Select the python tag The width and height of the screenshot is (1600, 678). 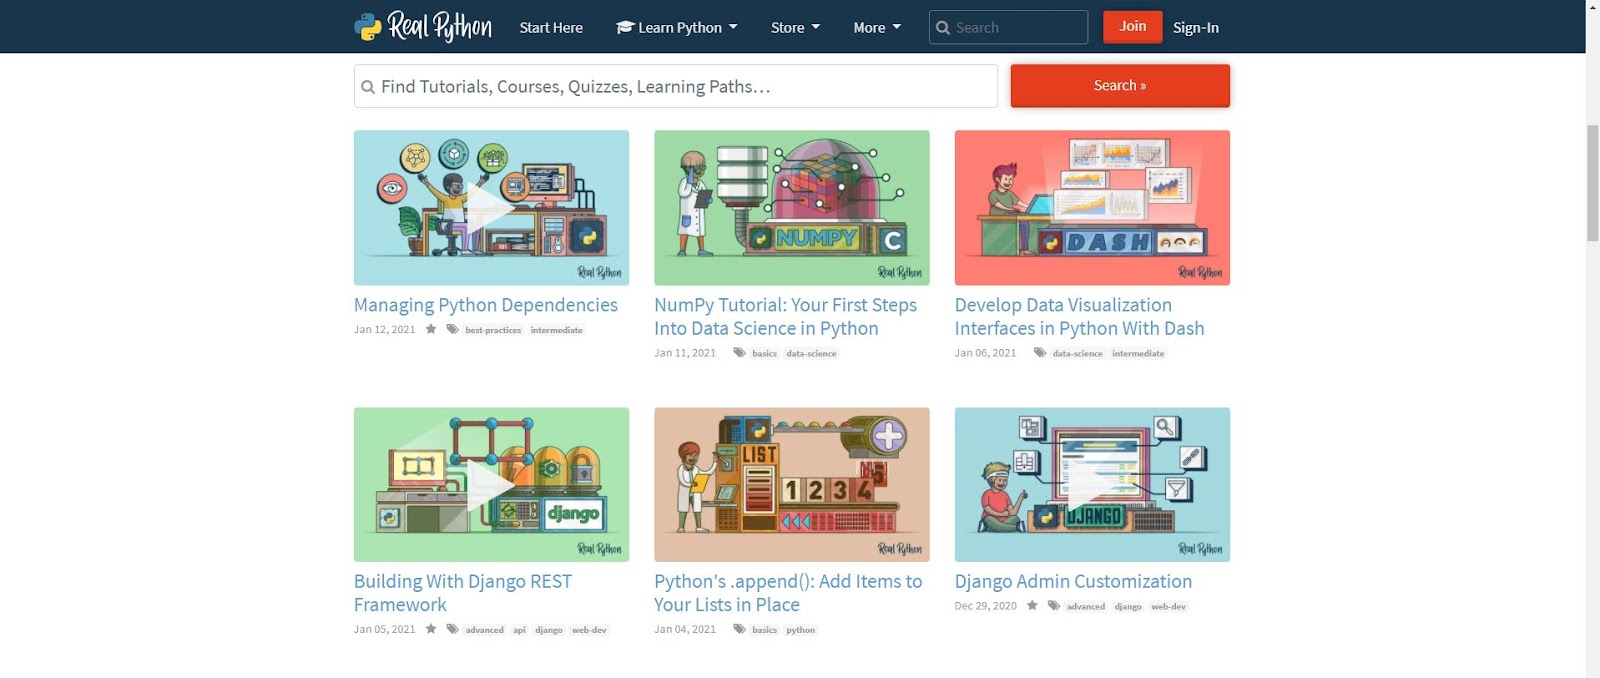800,630
